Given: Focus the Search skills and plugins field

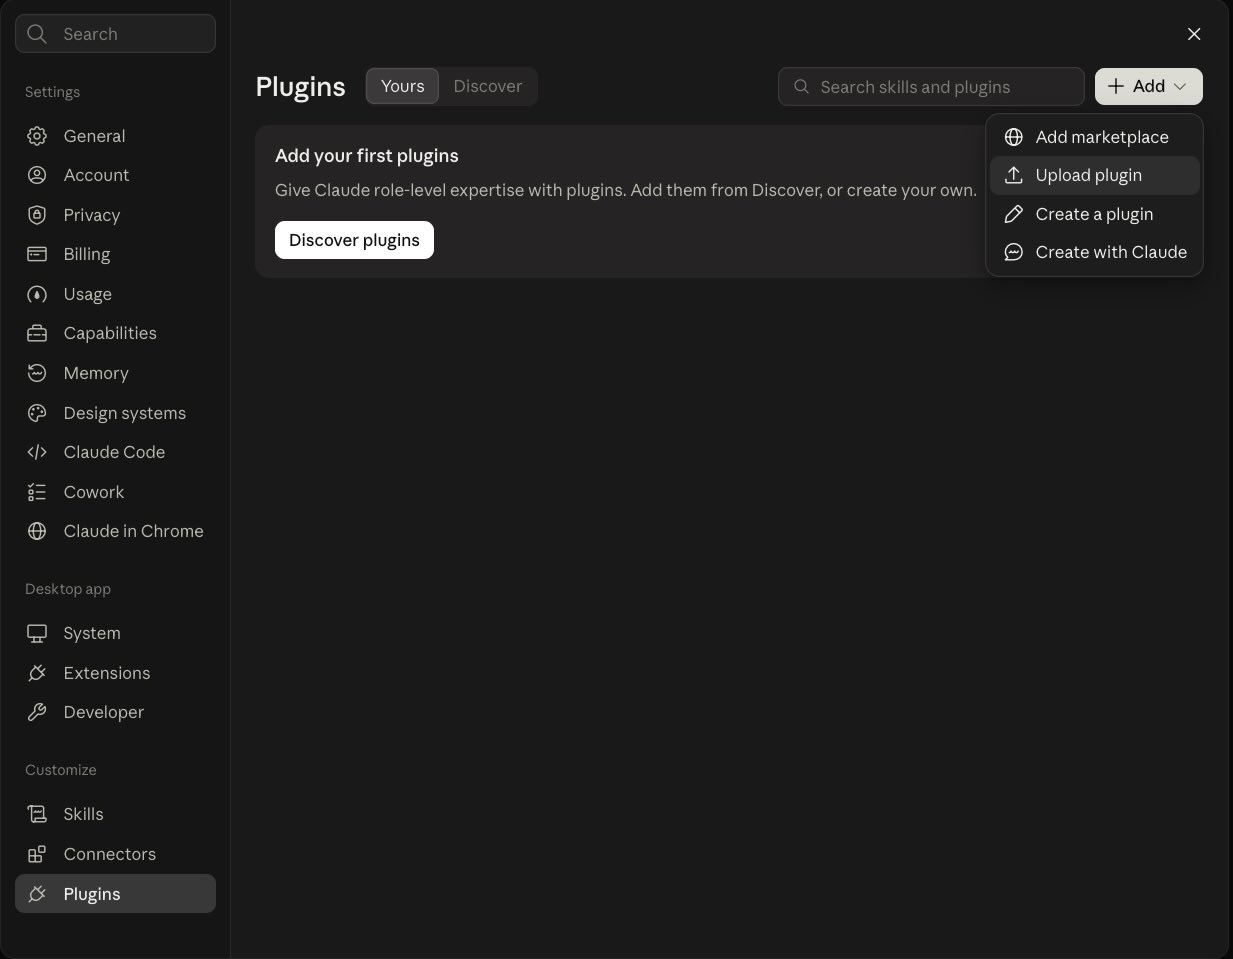Looking at the screenshot, I should coord(931,87).
